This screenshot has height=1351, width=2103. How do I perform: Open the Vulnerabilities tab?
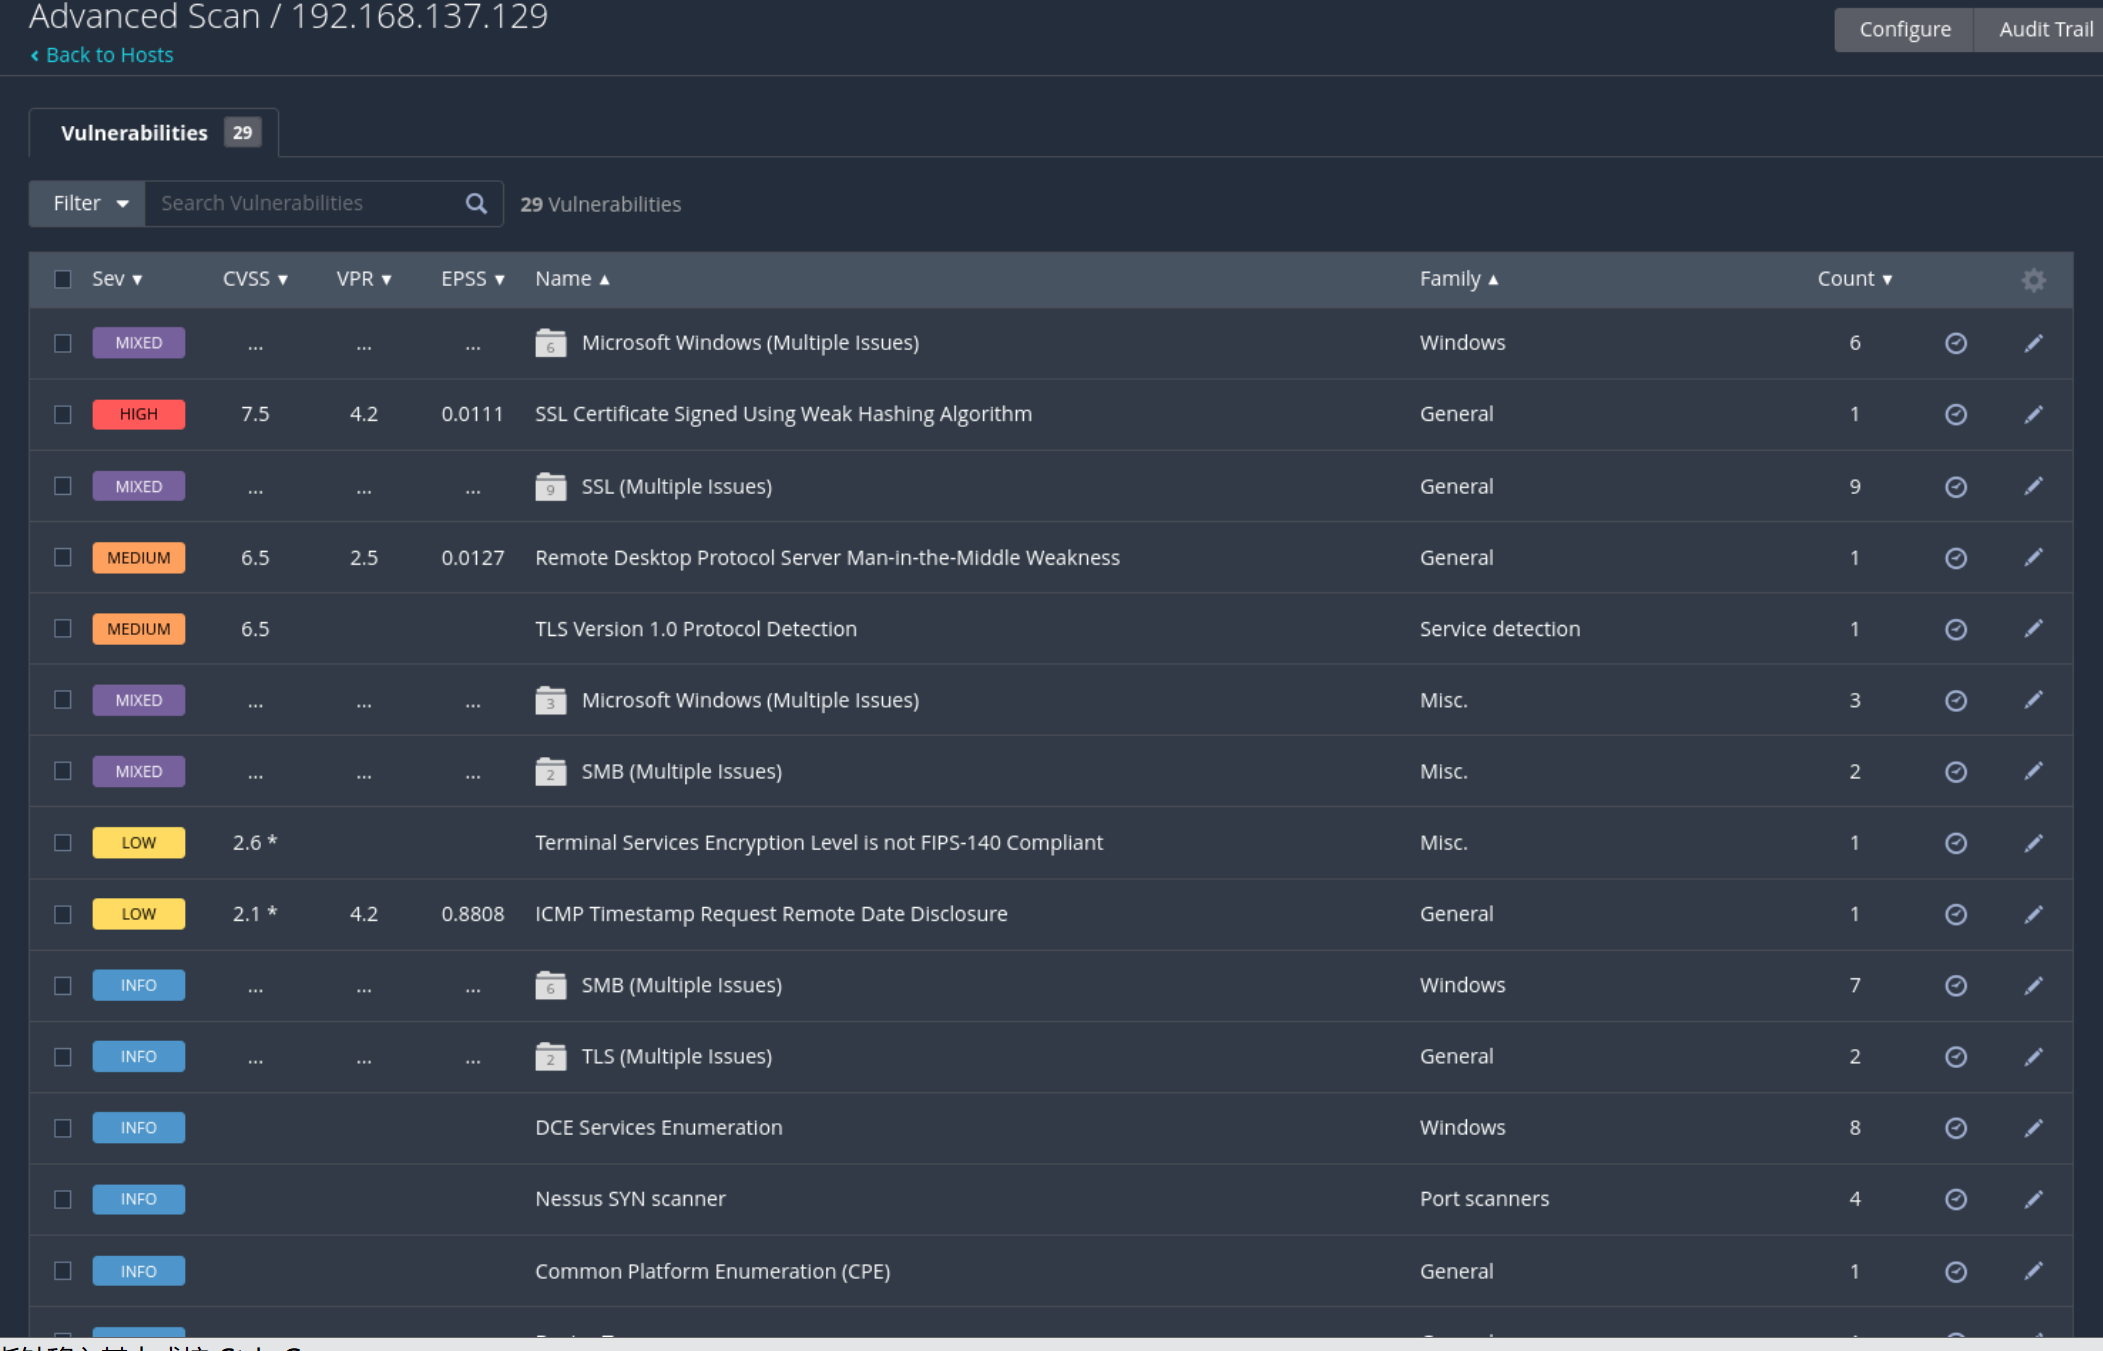[155, 133]
